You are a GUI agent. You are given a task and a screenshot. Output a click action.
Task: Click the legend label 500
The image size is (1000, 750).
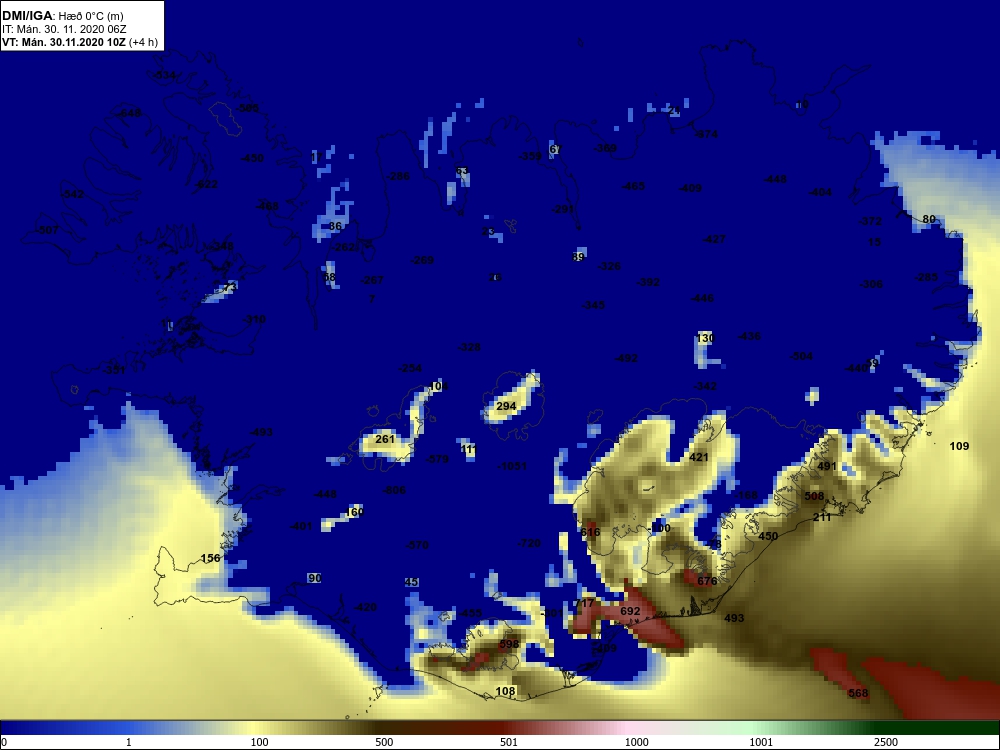(384, 742)
